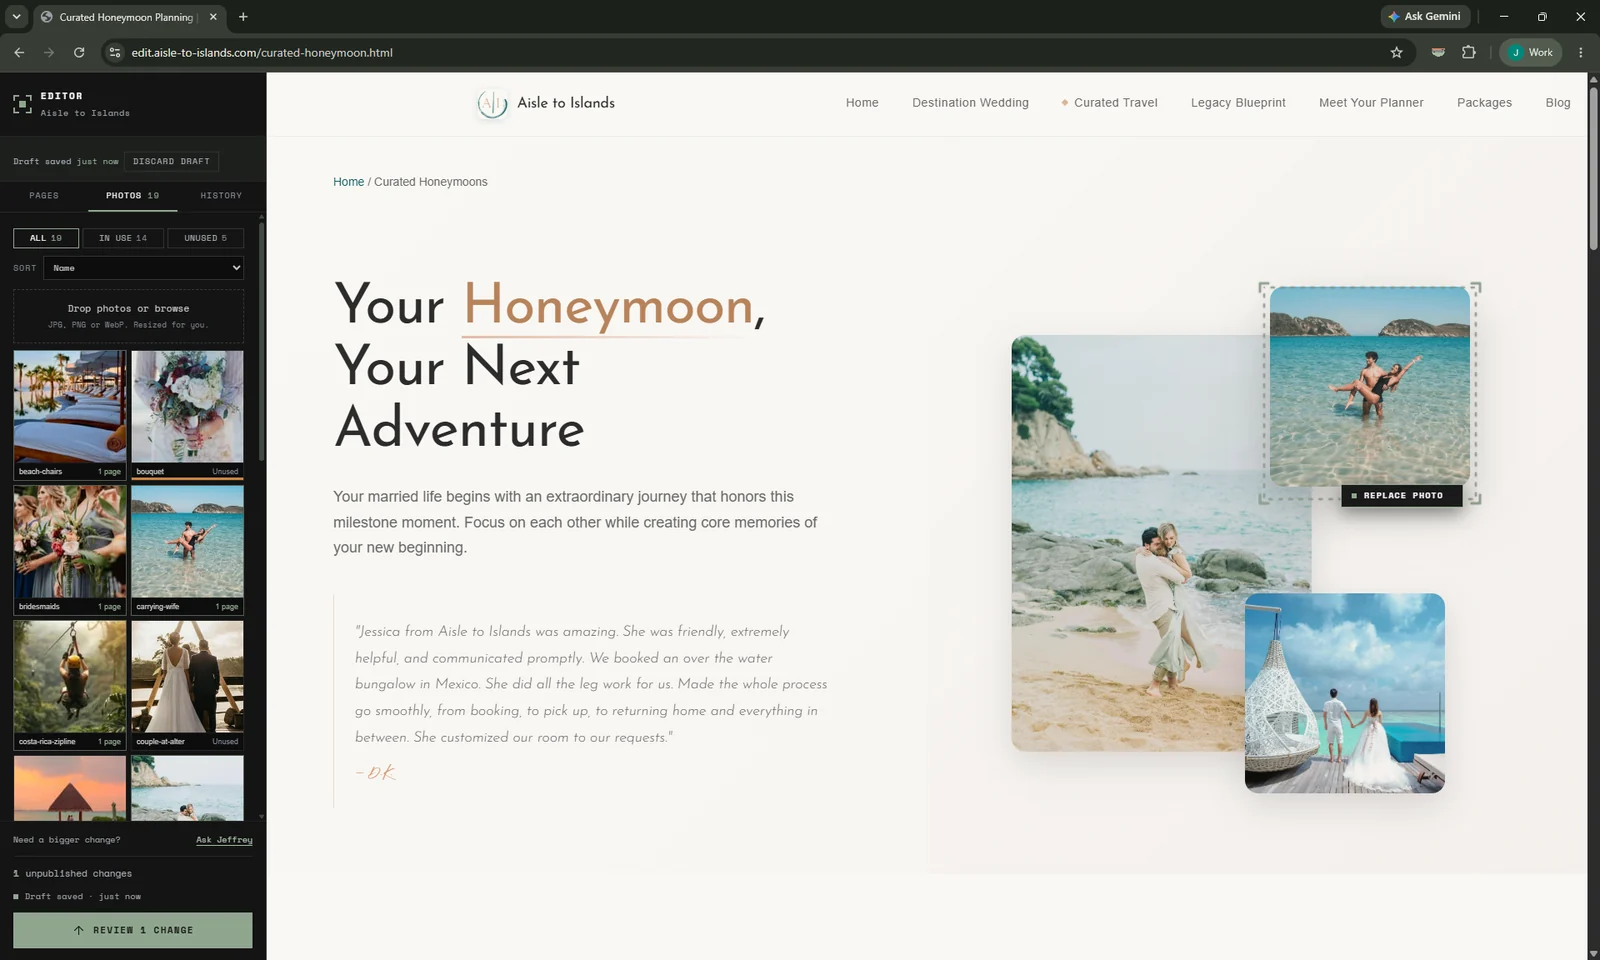Select the couple-at-alter photo thumbnail
1600x960 pixels.
tap(187, 684)
